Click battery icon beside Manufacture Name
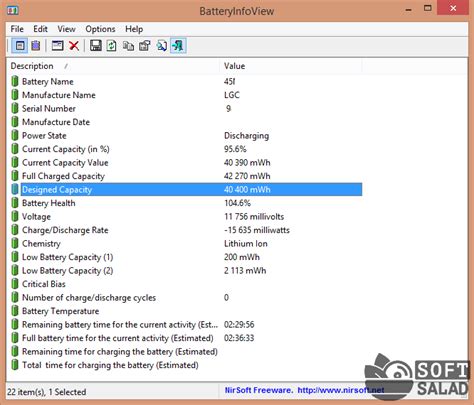Viewport: 474px width, 405px height. coord(15,95)
